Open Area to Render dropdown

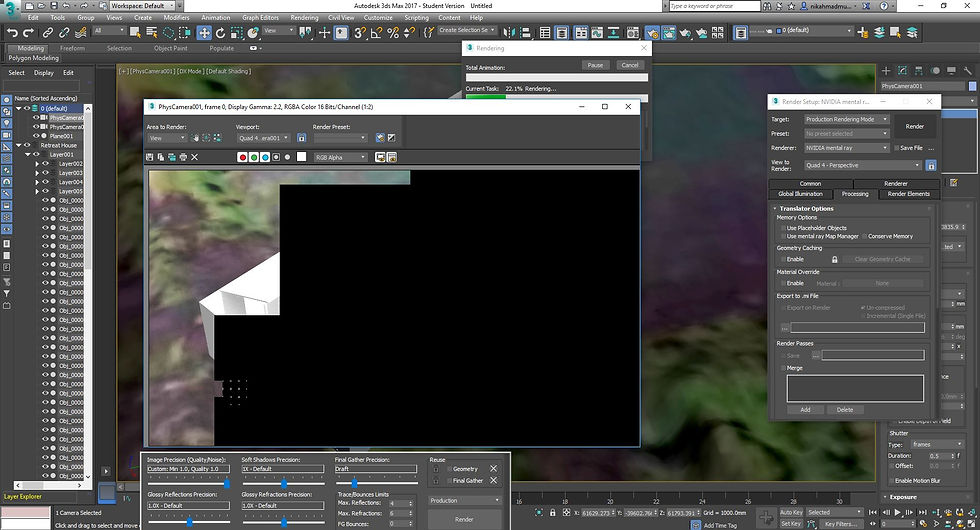coord(167,138)
